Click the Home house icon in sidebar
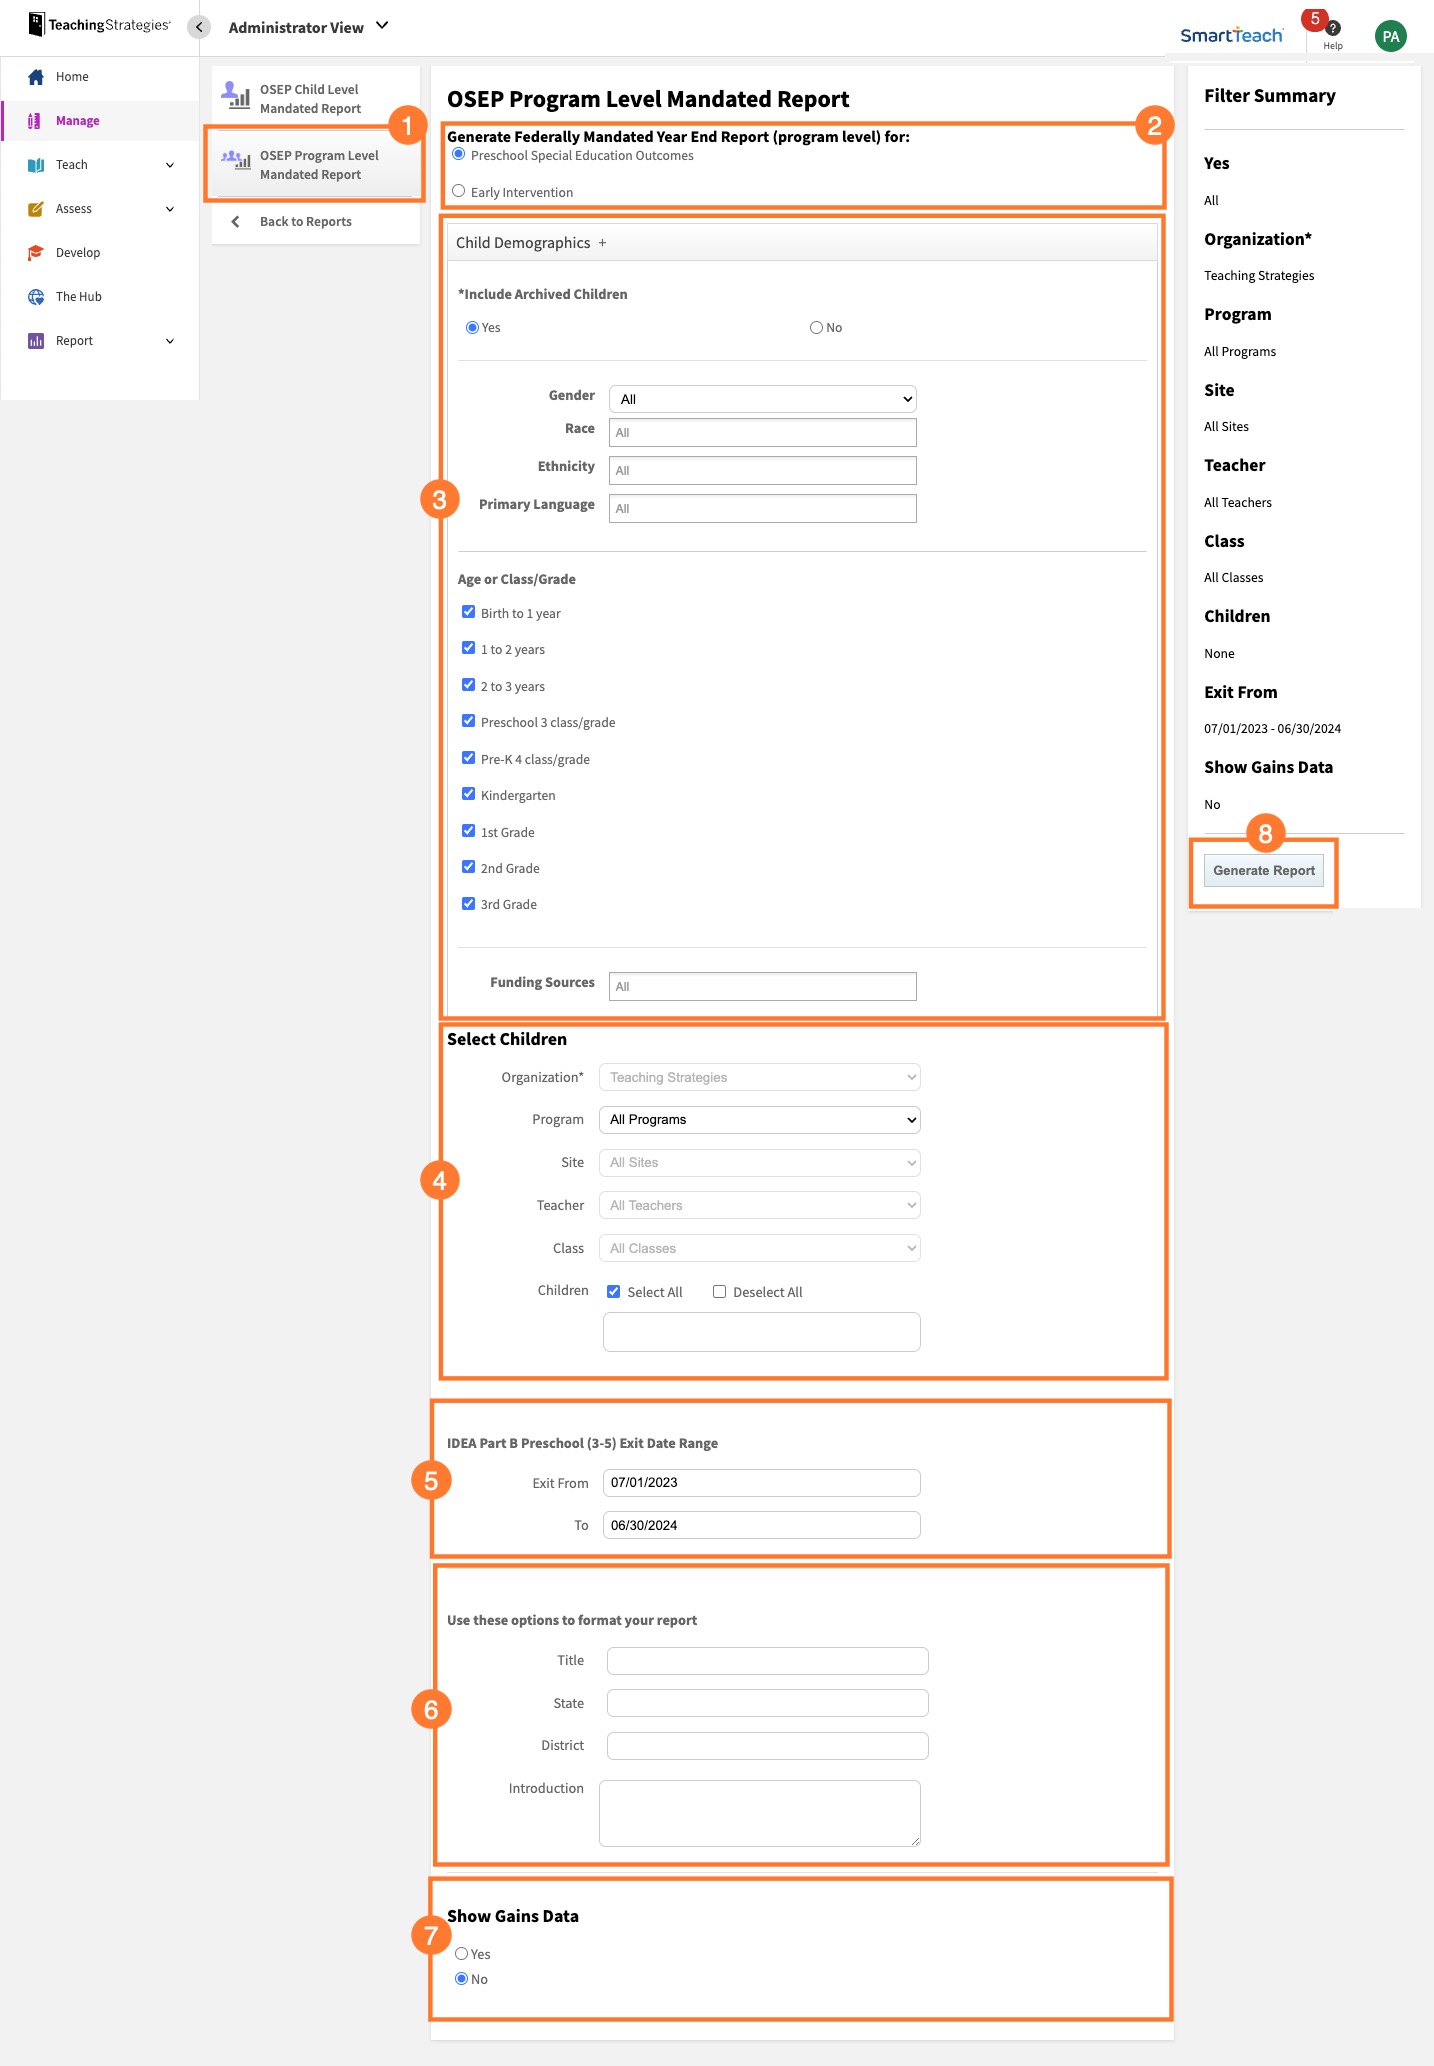The width and height of the screenshot is (1434, 2066). [36, 77]
